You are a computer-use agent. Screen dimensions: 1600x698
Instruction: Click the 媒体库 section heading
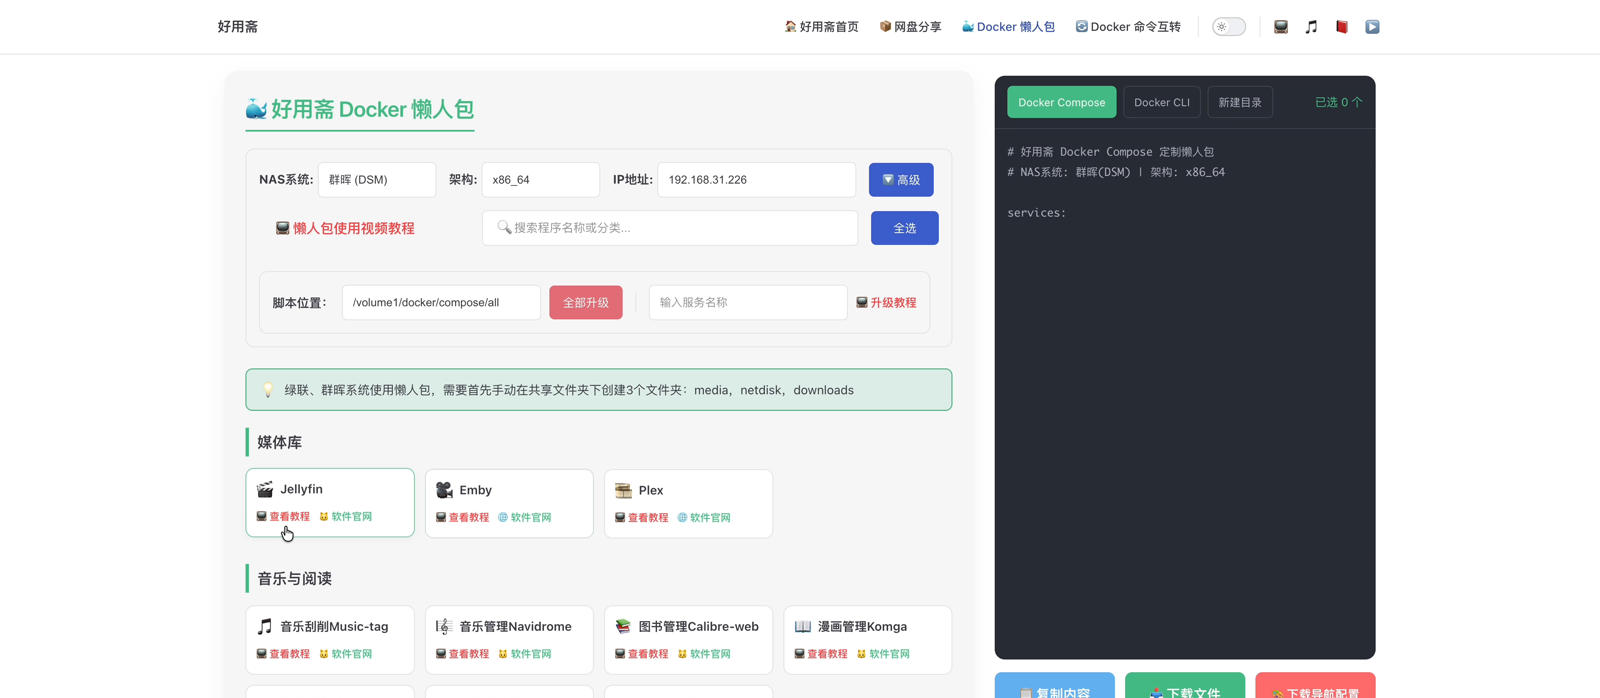[279, 442]
